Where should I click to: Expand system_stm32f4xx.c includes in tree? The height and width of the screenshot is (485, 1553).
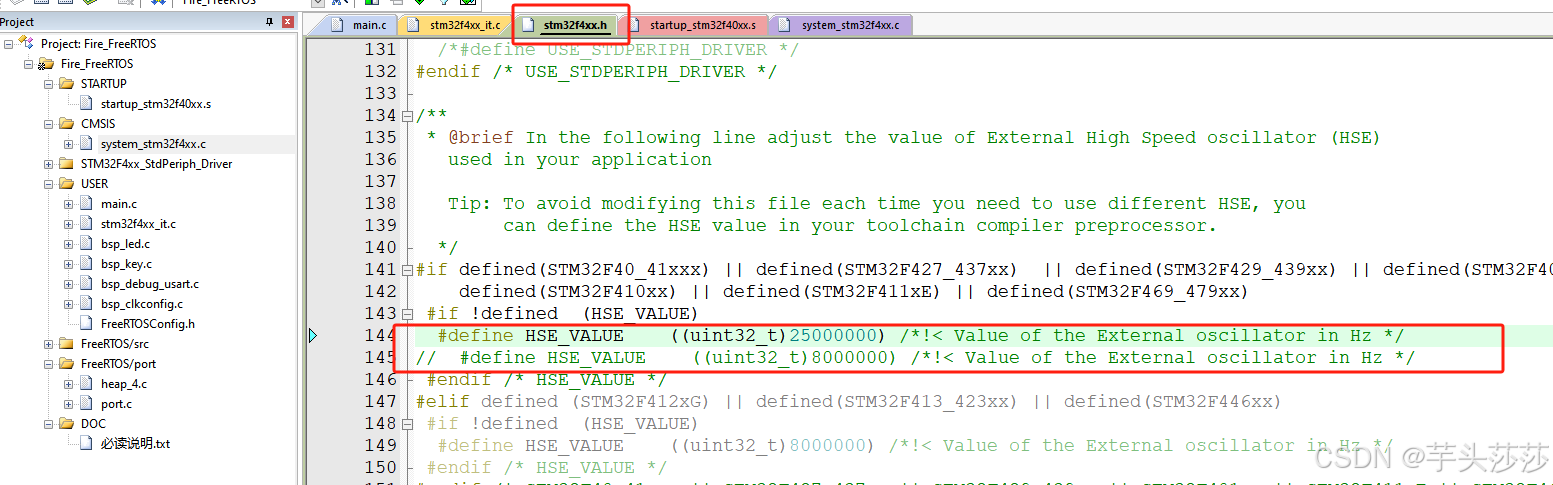(x=69, y=144)
